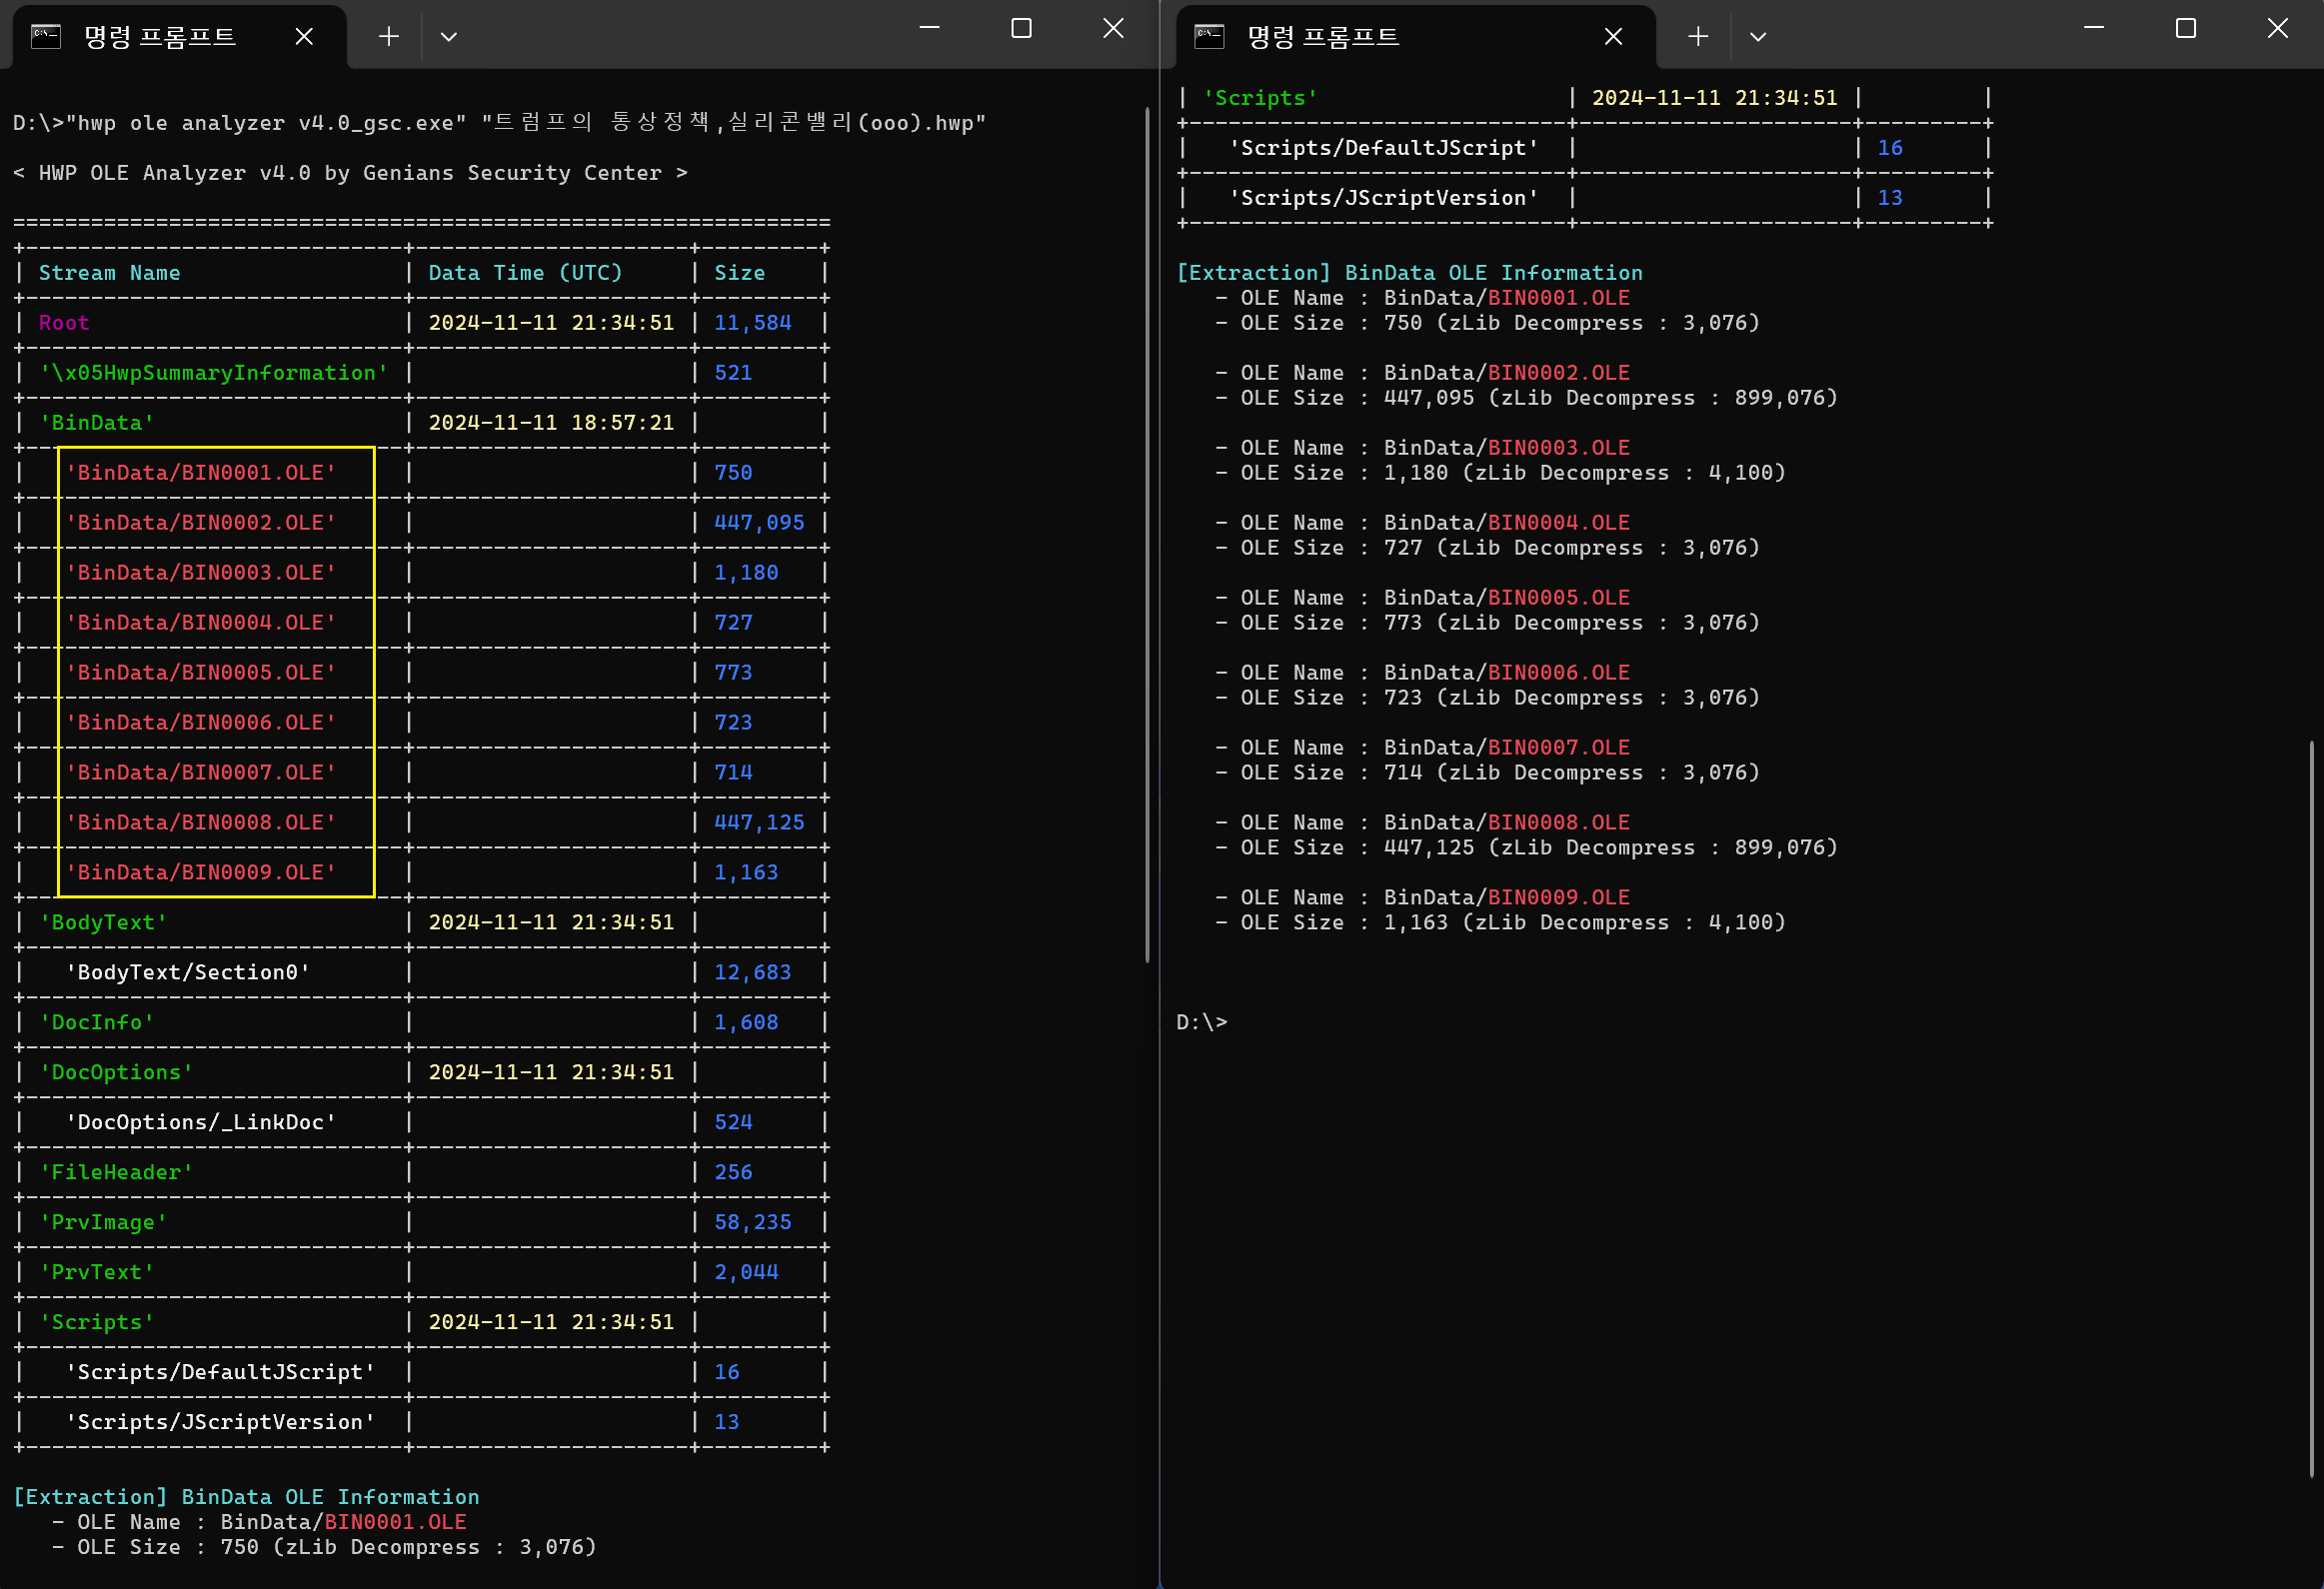
Task: Click 'BinData/BIN0008.OLE' in the stream table
Action: (x=200, y=823)
